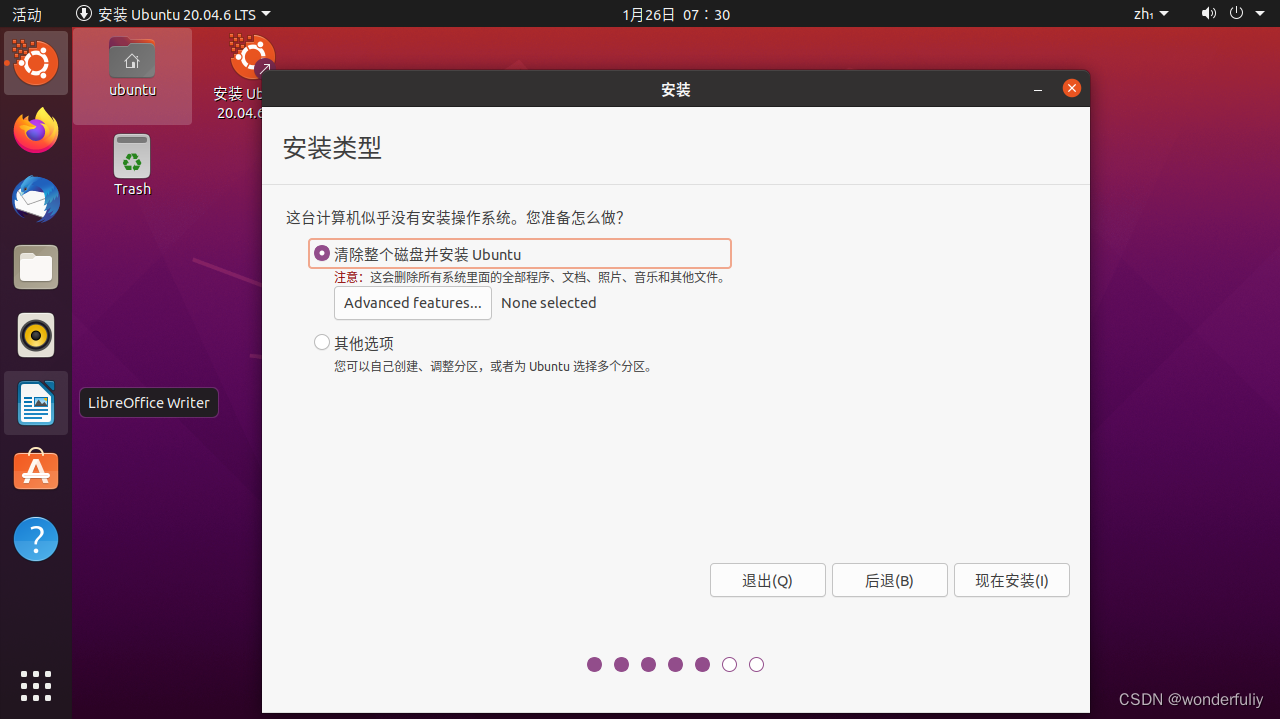The width and height of the screenshot is (1280, 719).
Task: Open the Help icon in the dock
Action: point(36,539)
